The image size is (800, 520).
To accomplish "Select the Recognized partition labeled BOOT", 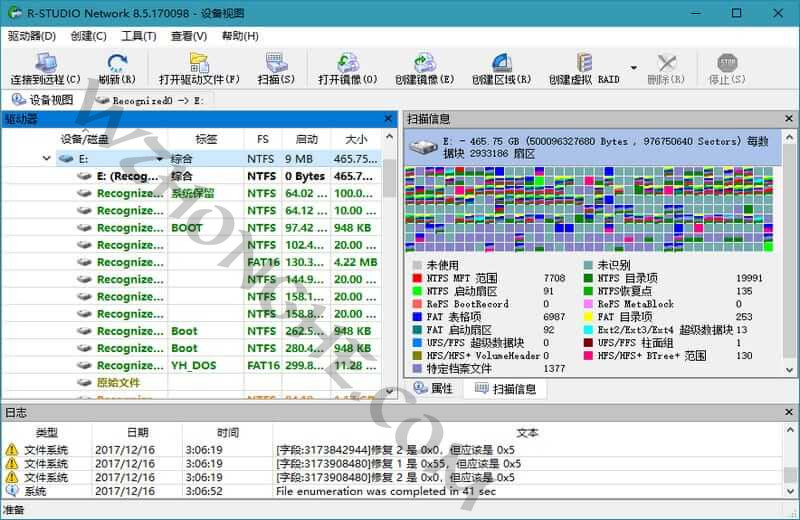I will click(192, 228).
